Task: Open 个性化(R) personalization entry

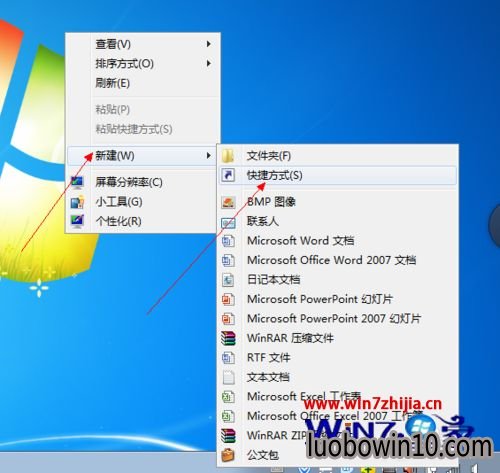Action: pos(143,221)
